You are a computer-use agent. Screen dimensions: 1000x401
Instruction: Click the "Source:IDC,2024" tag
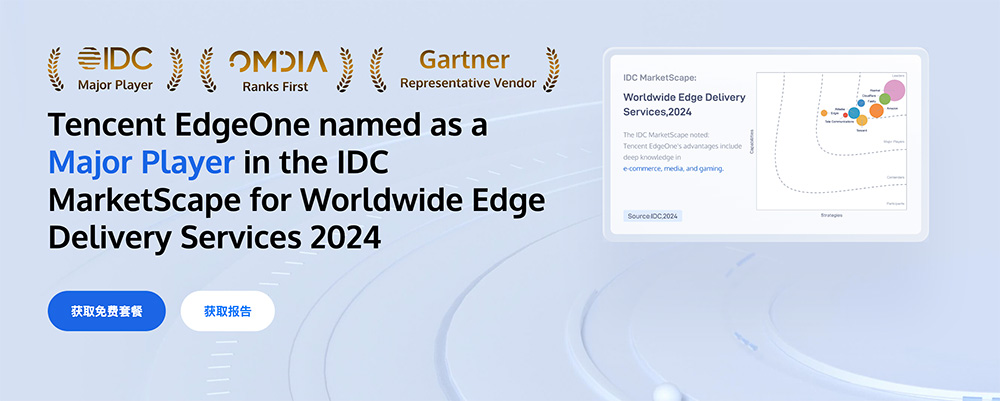tap(652, 216)
